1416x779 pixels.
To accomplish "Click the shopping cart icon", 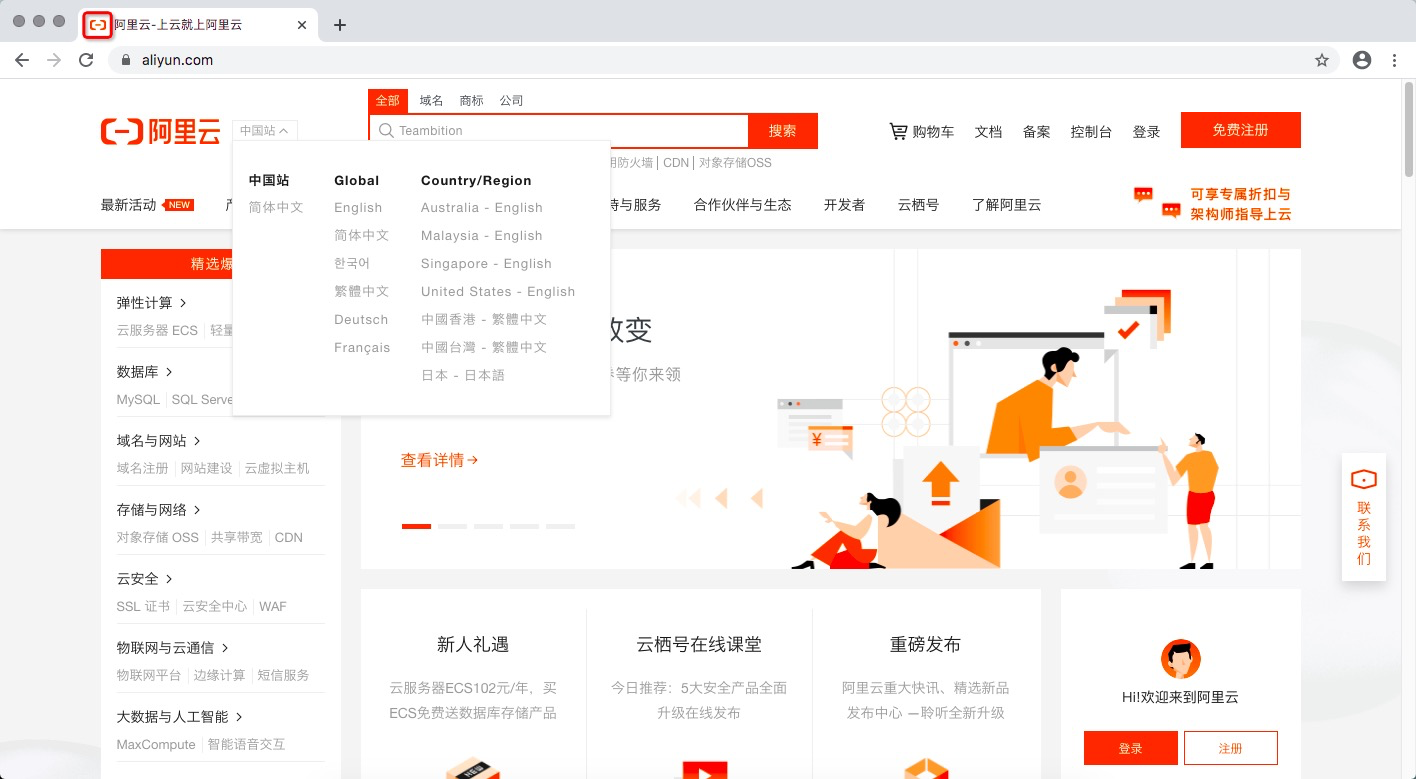I will 898,131.
